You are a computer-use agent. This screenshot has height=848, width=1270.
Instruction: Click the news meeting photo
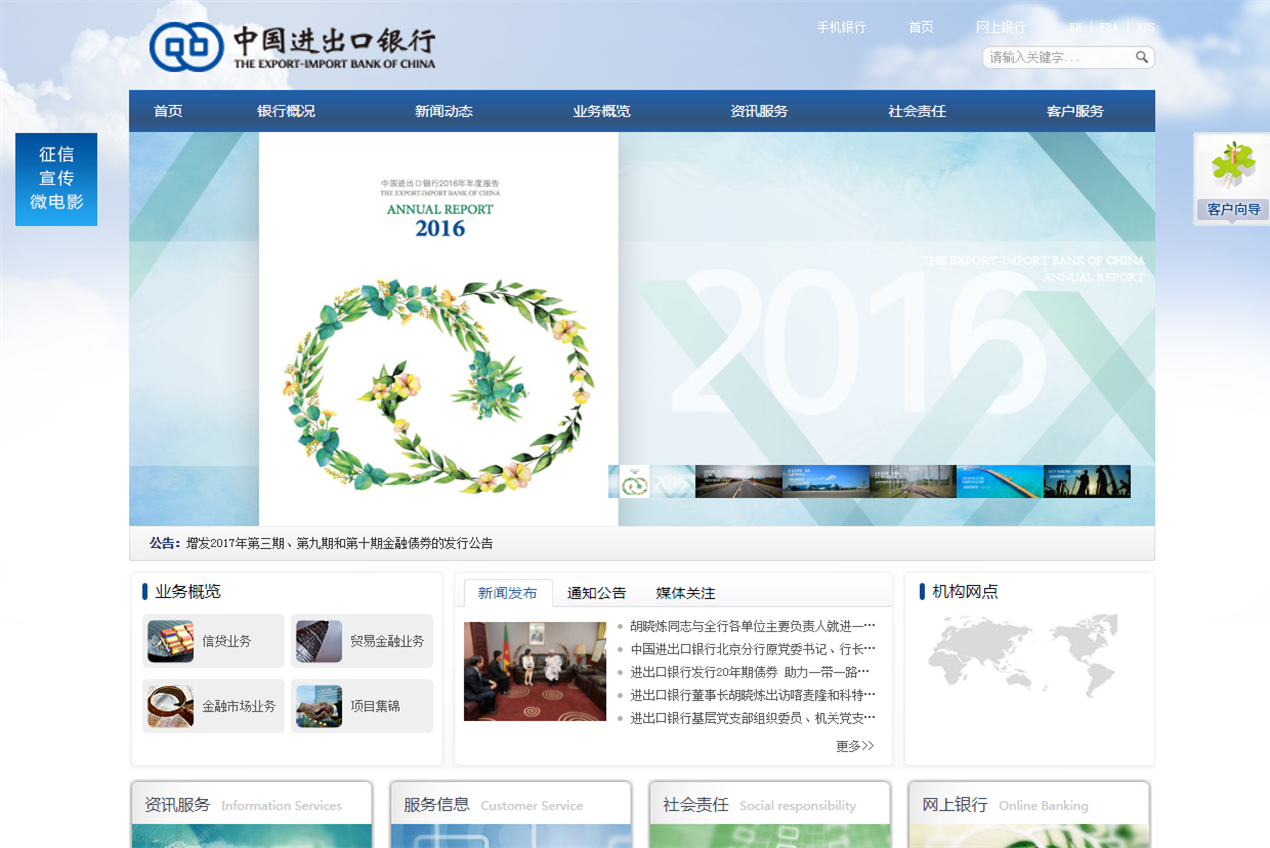tap(535, 671)
